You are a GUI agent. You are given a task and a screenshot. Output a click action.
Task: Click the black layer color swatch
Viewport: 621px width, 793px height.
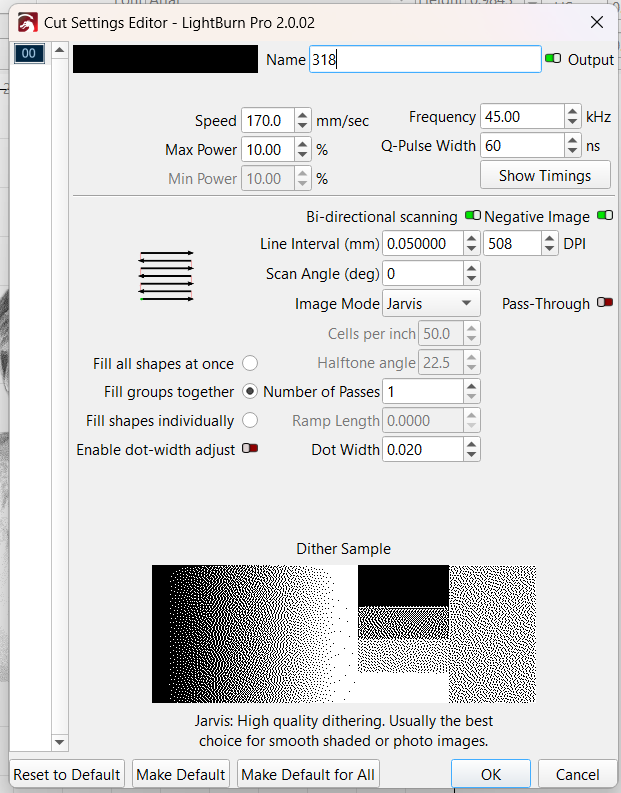point(165,59)
